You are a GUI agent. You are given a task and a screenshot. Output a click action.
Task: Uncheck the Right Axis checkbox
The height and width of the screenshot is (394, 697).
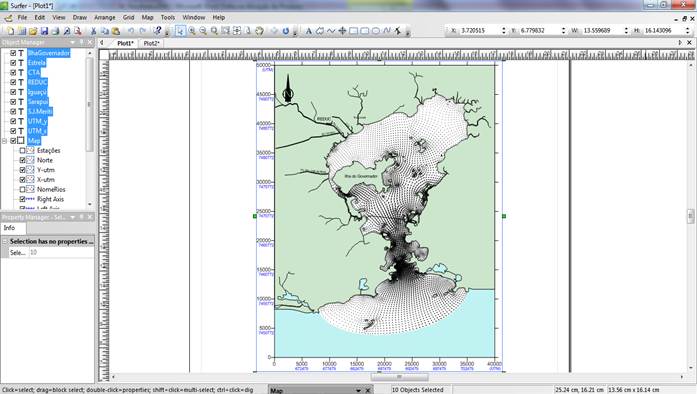pyautogui.click(x=22, y=199)
